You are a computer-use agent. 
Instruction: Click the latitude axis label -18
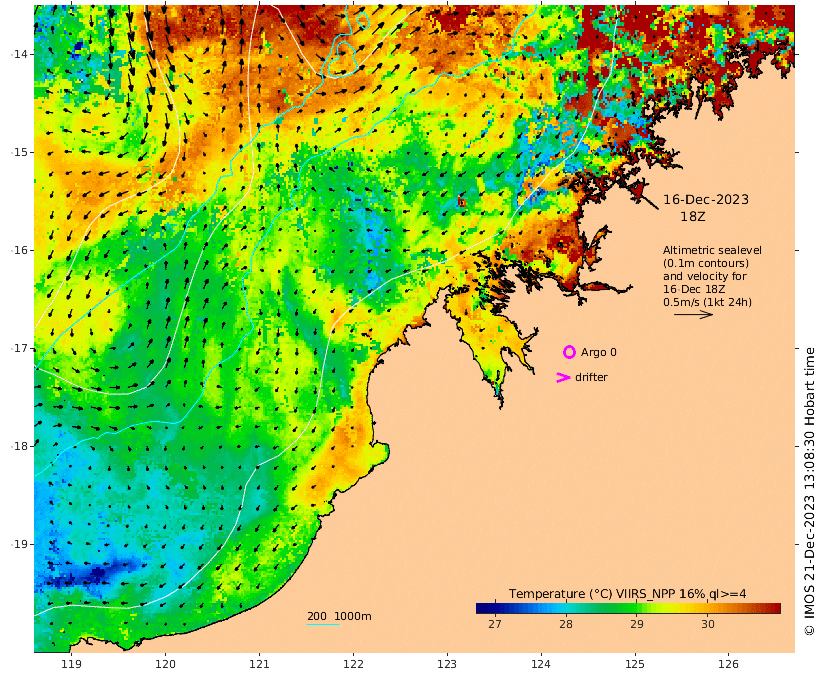click(20, 446)
